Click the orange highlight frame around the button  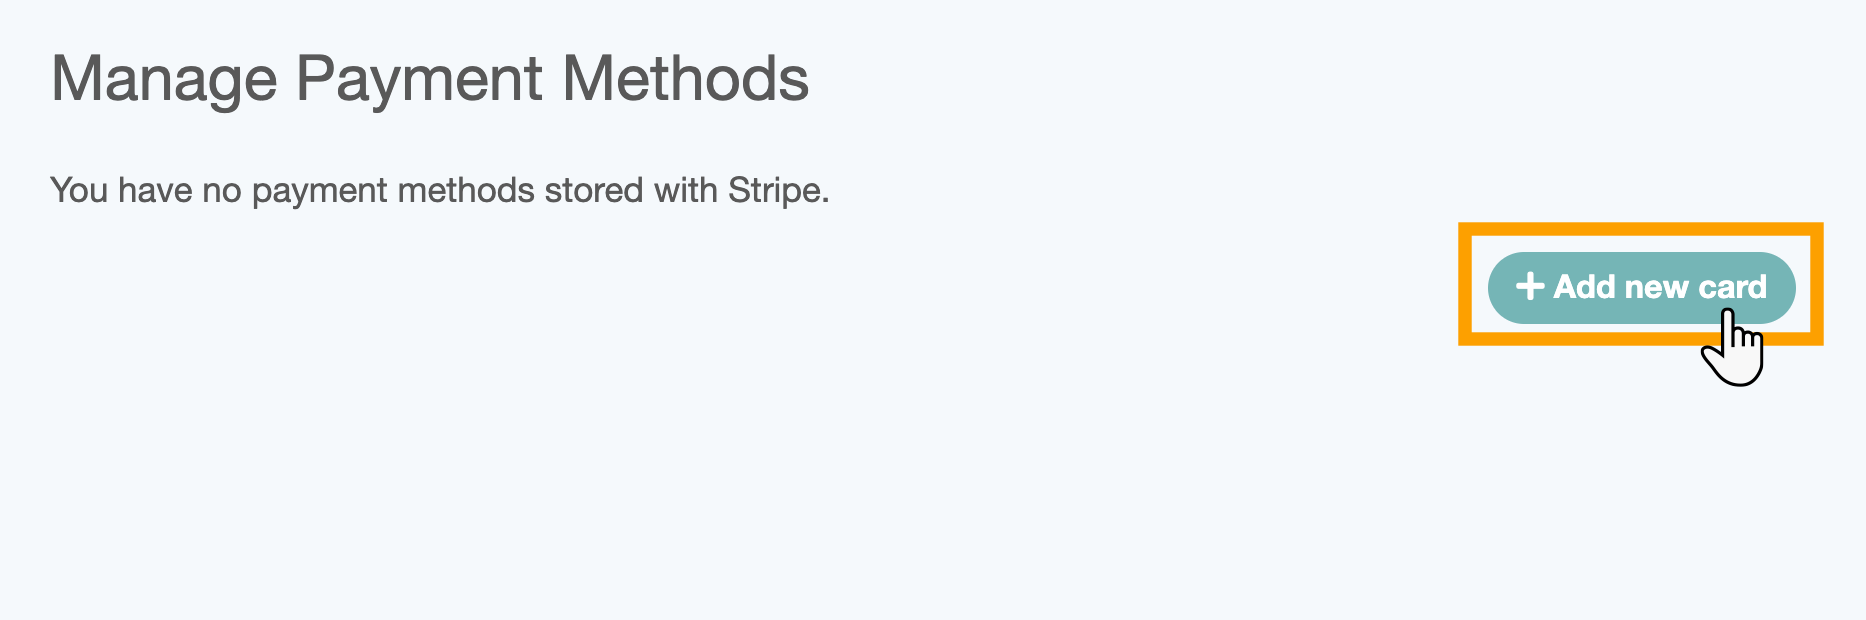1641,229
